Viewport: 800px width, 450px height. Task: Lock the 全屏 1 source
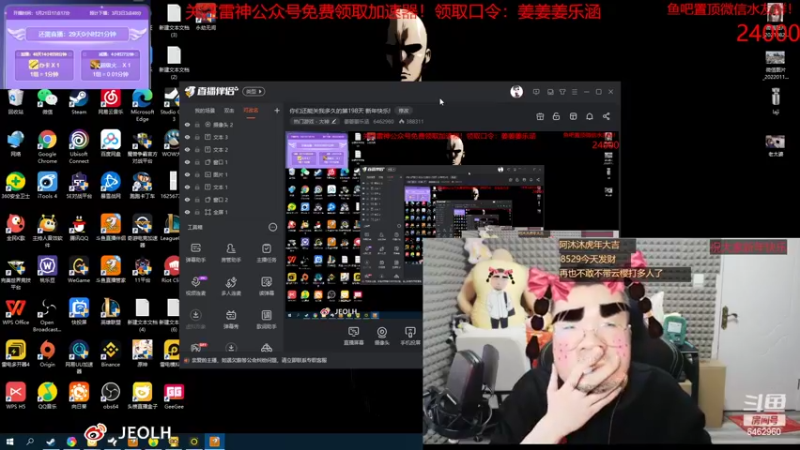[197, 212]
